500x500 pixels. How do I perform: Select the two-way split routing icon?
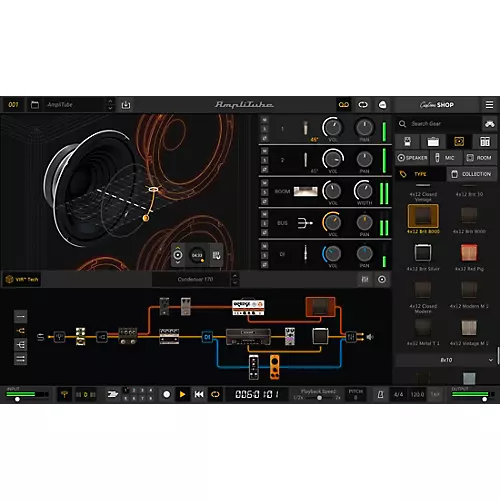(20, 331)
